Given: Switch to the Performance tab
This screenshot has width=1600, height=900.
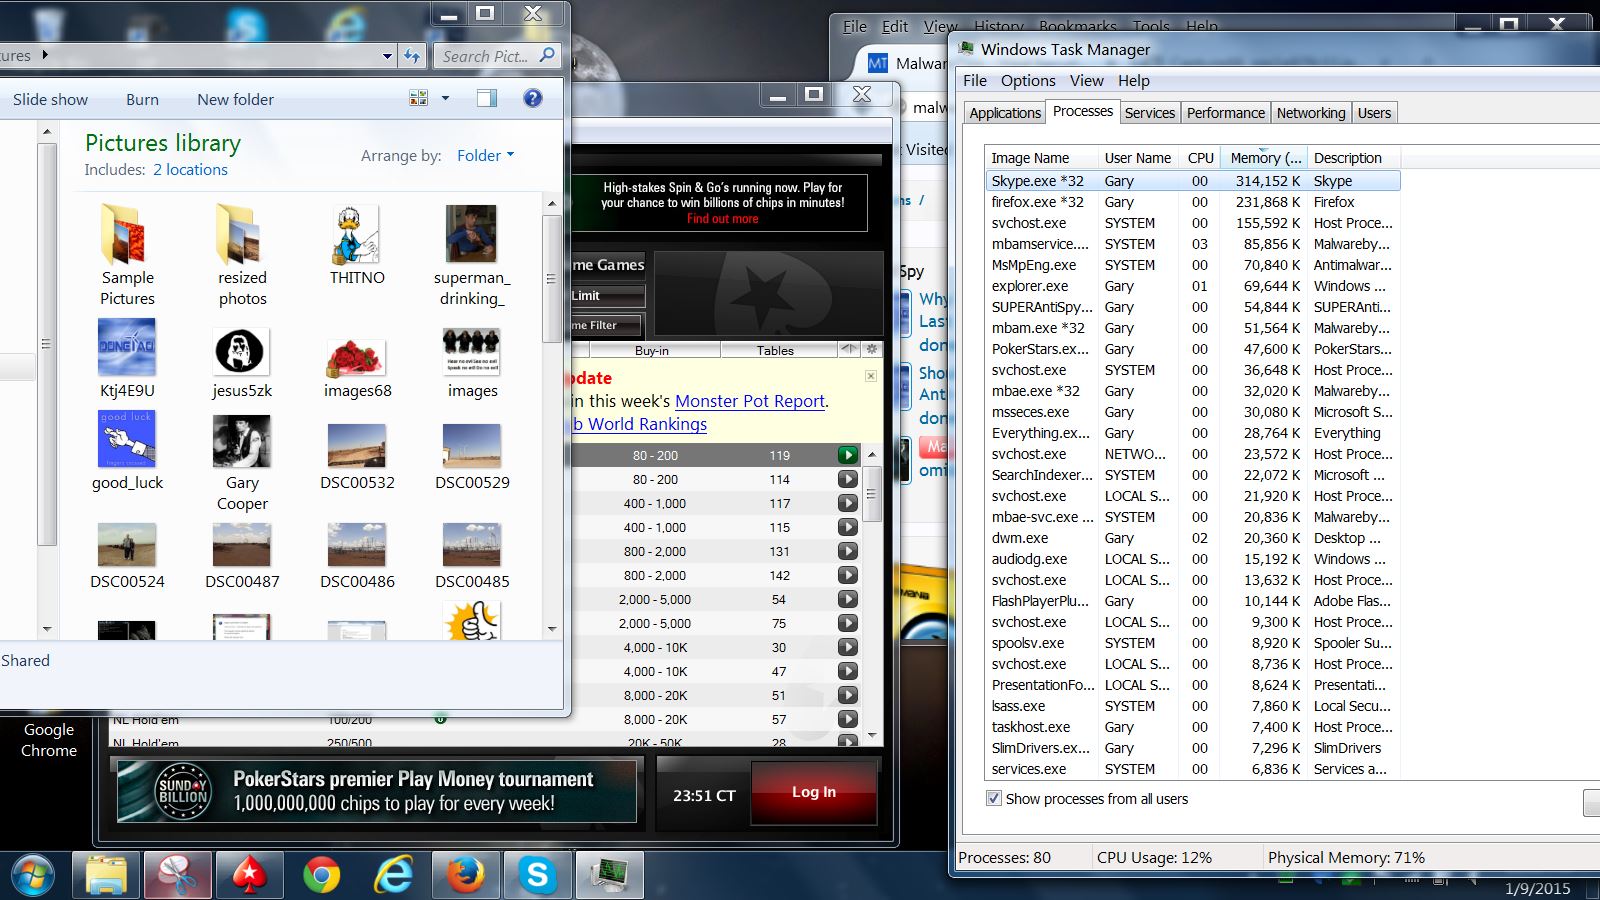Looking at the screenshot, I should [1225, 113].
